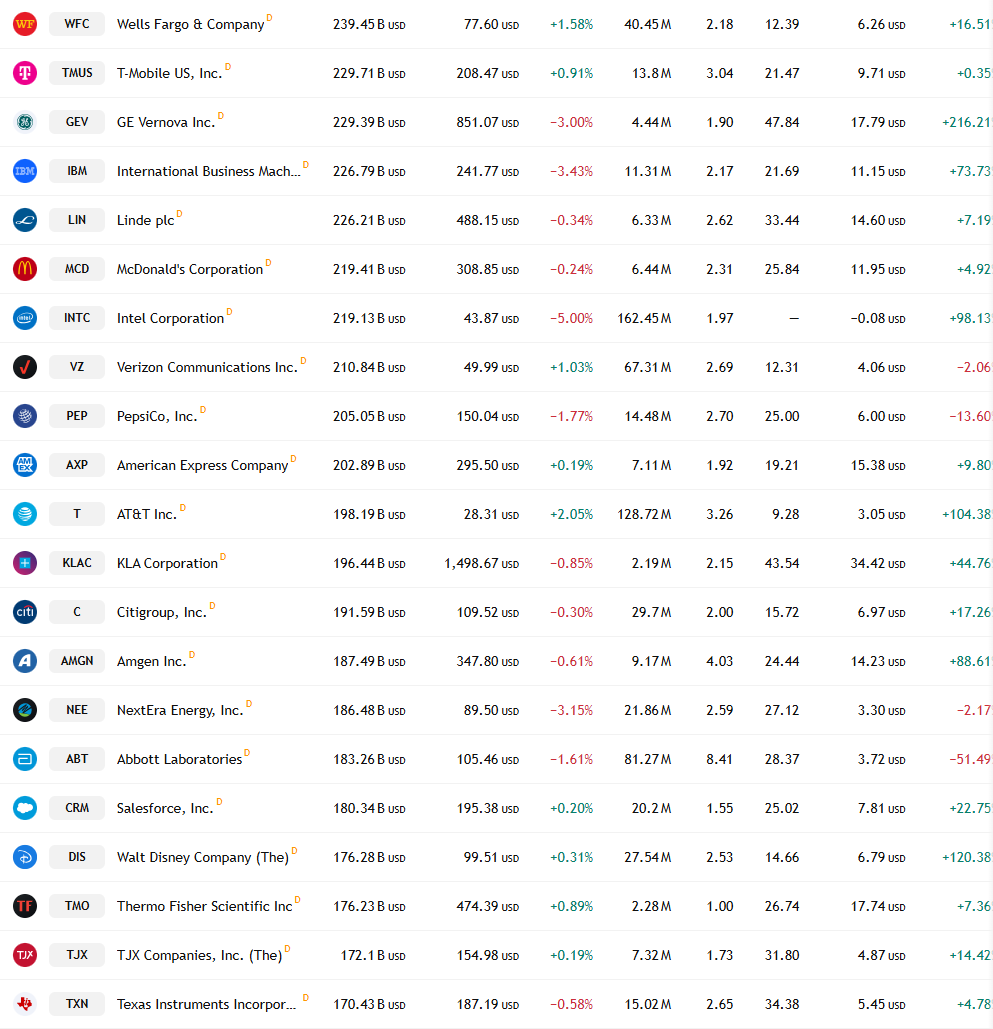Click the Intel logo icon
Screen dimensions: 993x1029
coord(25,318)
